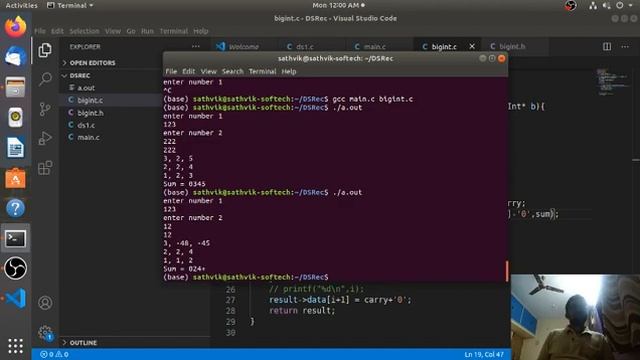Image resolution: width=640 pixels, height=360 pixels.
Task: Open Ubuntu Software from the dock
Action: pos(16,178)
